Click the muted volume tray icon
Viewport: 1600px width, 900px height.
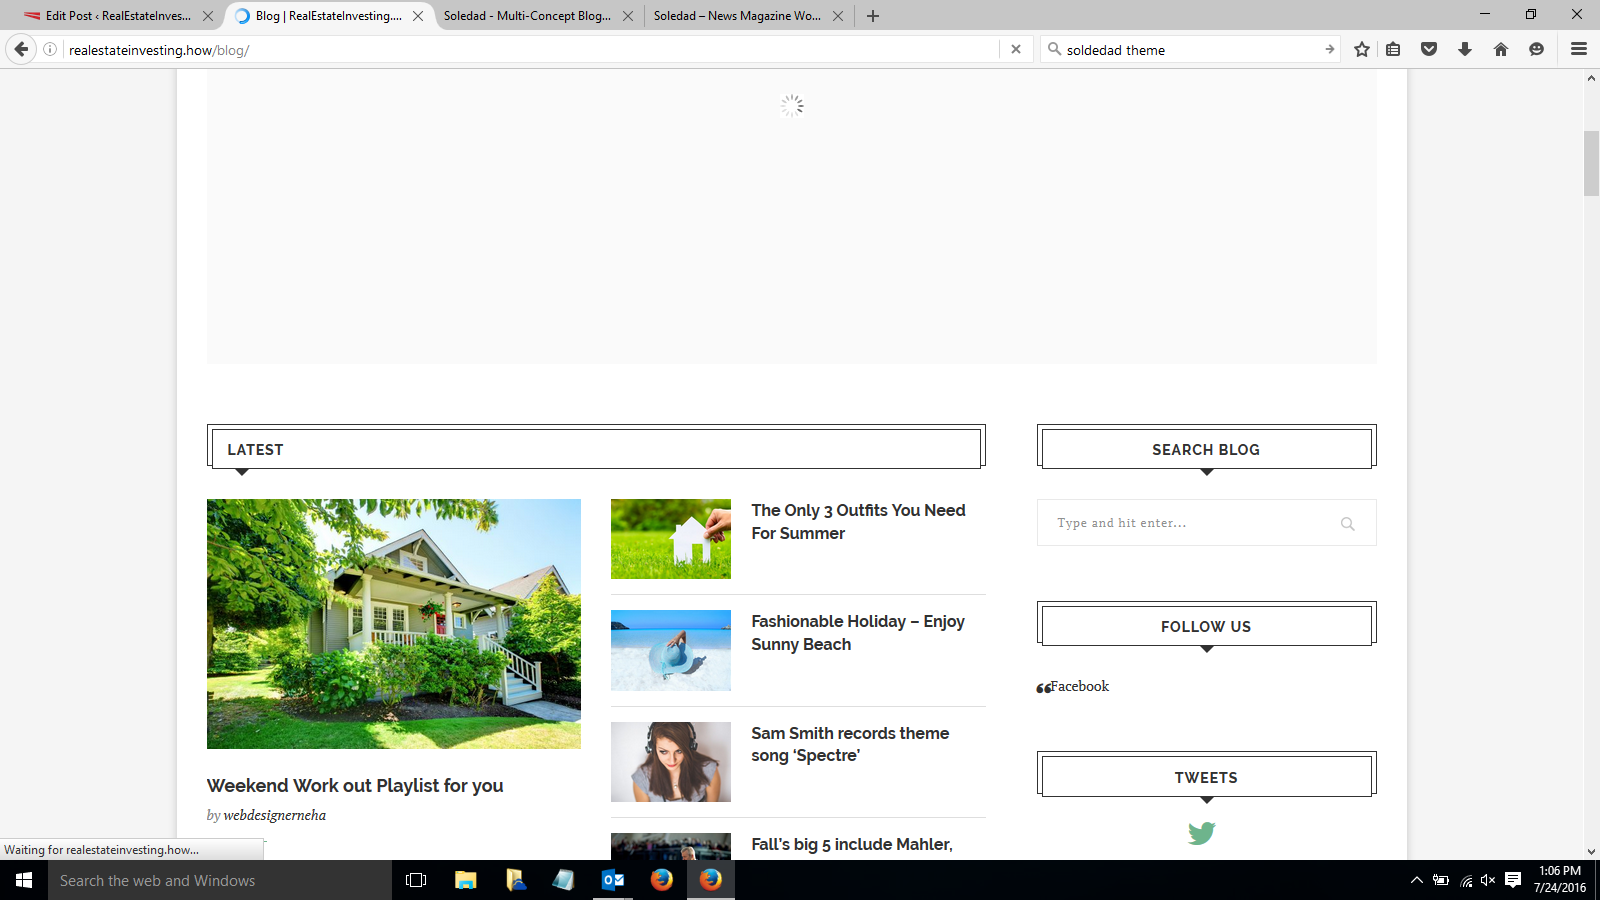(x=1488, y=880)
